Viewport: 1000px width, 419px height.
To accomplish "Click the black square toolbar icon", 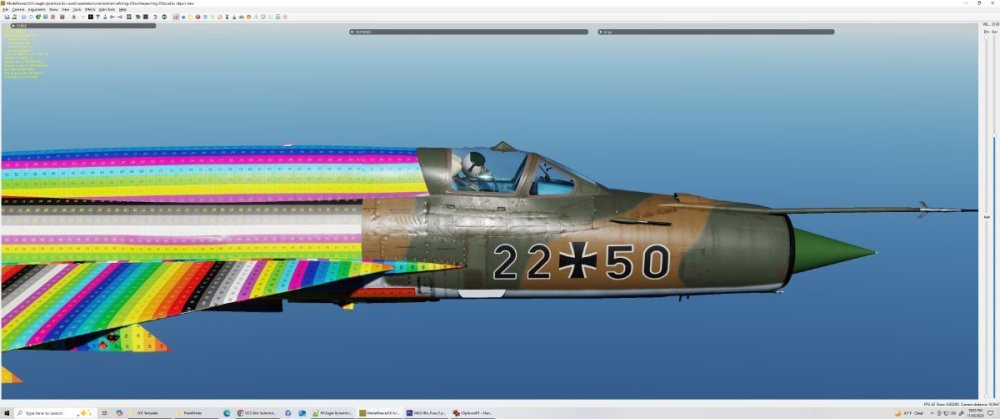I will click(x=91, y=17).
